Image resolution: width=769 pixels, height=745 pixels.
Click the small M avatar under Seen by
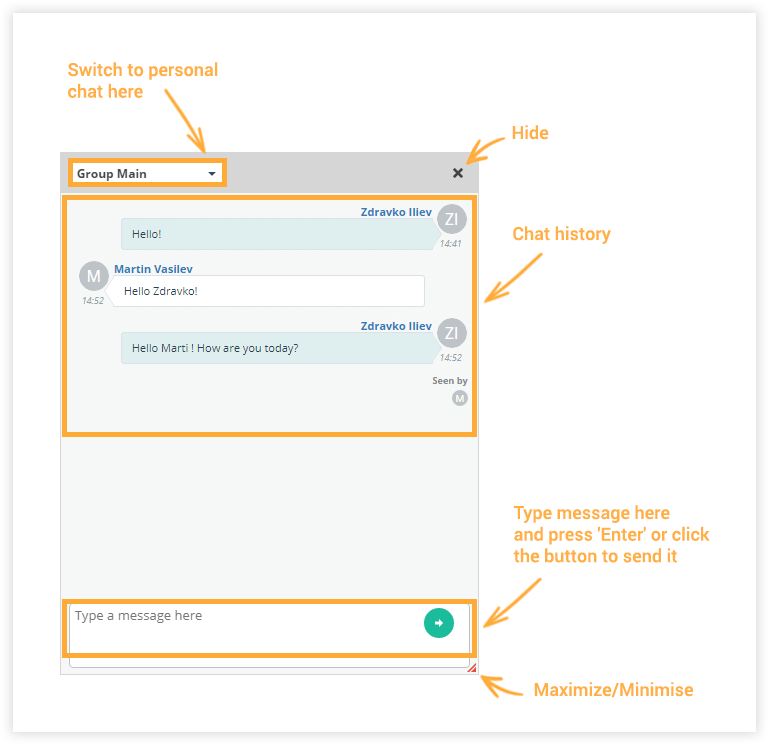pos(460,398)
